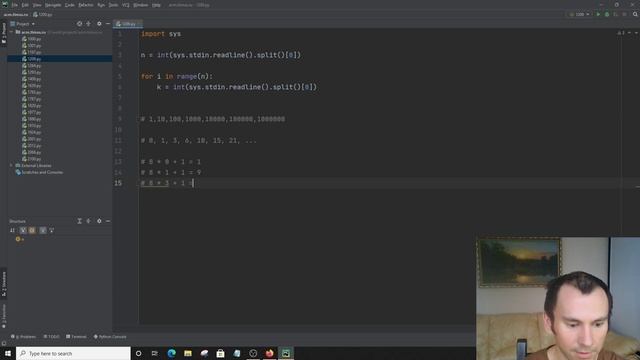Click the inspections widget in editor corner
Screen dimensions: 640x360
621,33
